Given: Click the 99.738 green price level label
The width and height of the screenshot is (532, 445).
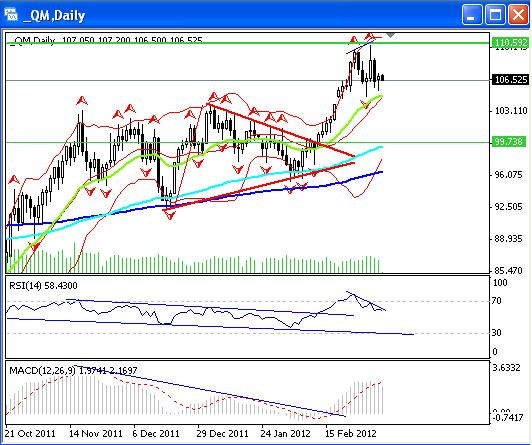Looking at the screenshot, I should pyautogui.click(x=509, y=141).
